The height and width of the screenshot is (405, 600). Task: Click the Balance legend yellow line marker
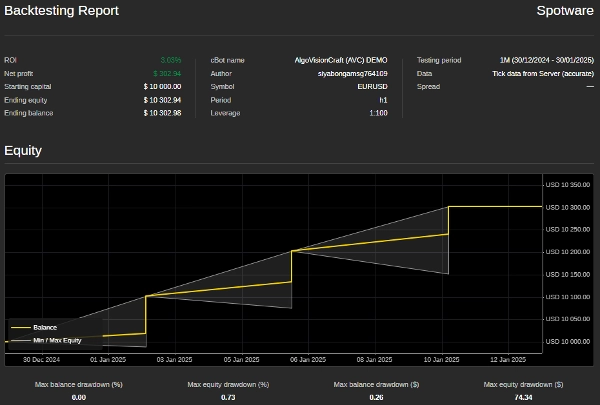(x=20, y=327)
